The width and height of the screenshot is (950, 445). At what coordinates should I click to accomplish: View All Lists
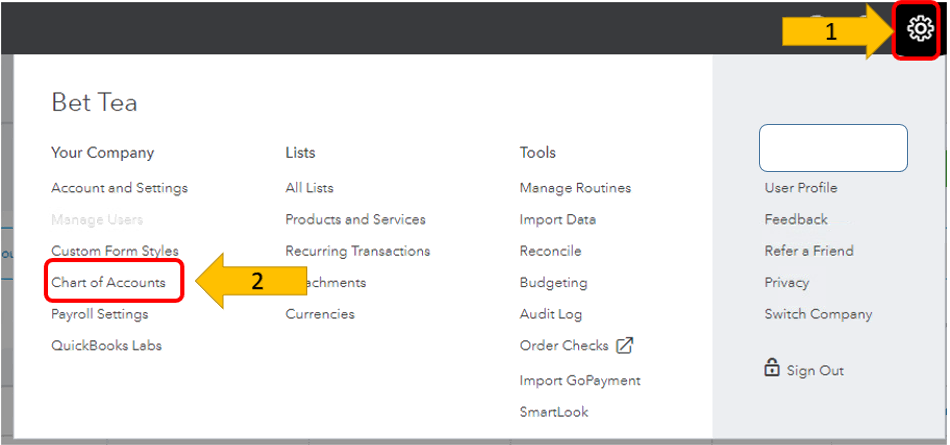click(309, 188)
